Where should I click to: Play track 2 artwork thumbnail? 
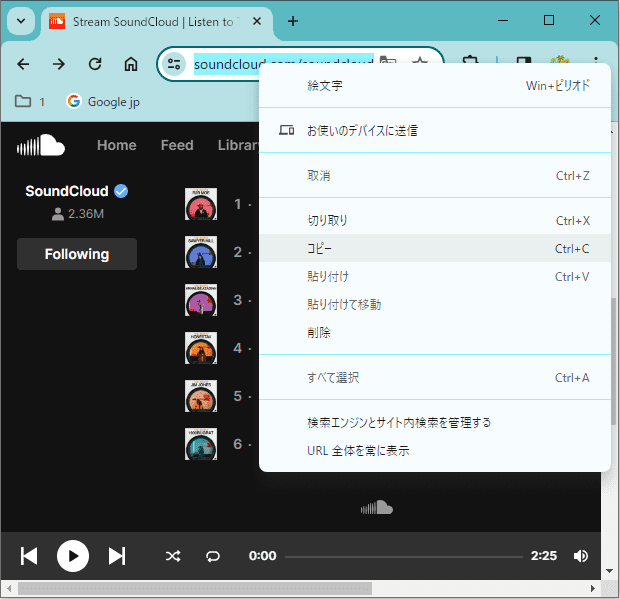click(201, 252)
